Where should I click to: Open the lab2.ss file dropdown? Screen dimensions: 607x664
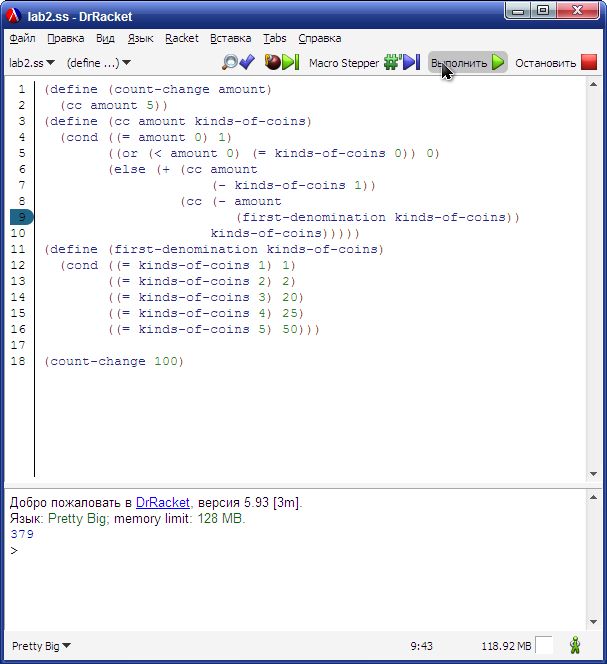[32, 63]
